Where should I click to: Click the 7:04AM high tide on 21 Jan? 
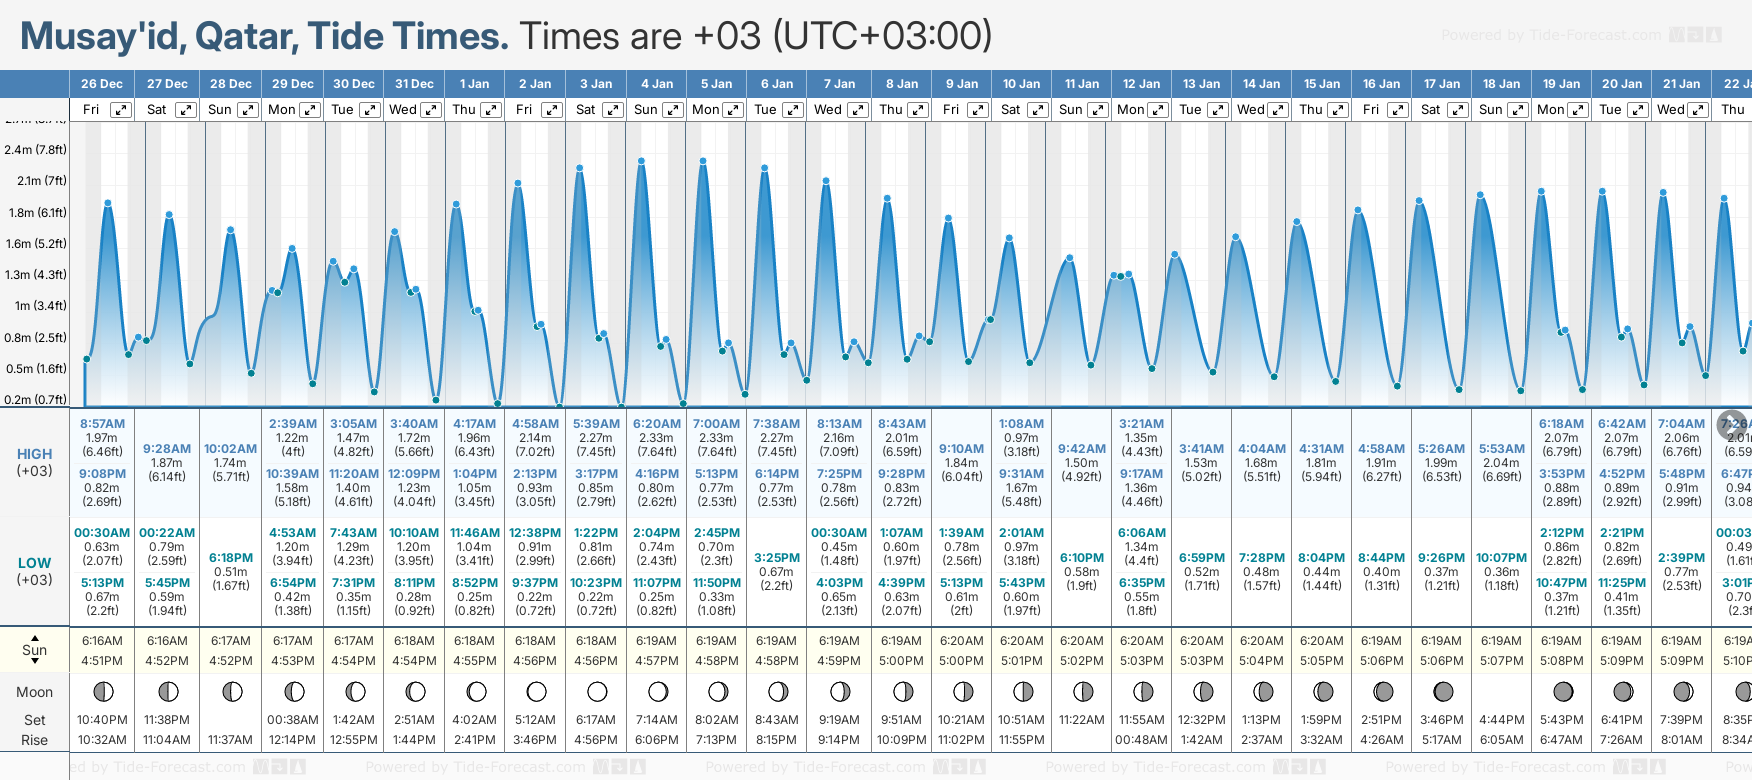tap(1681, 424)
